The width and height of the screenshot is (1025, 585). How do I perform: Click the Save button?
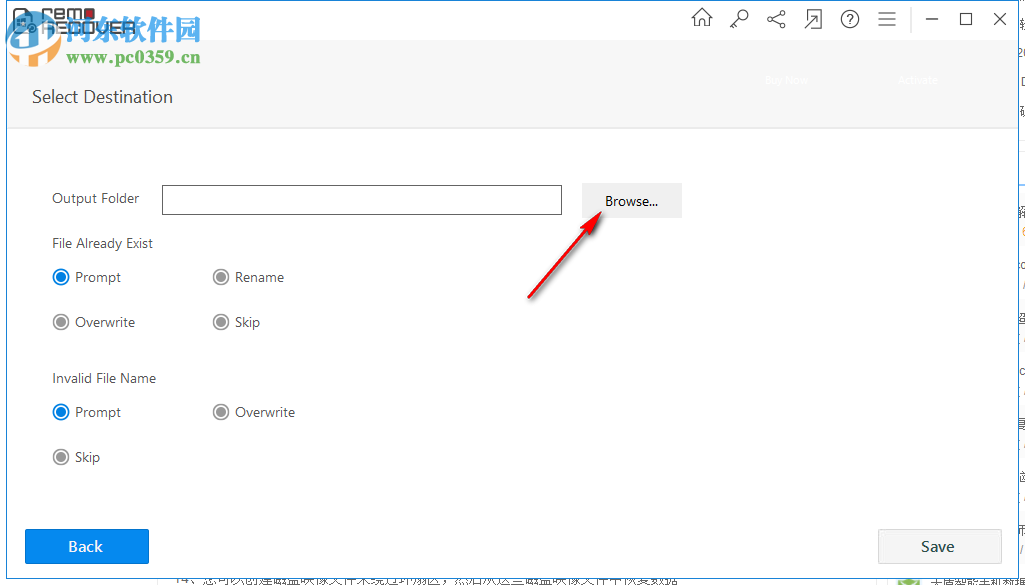pyautogui.click(x=939, y=546)
